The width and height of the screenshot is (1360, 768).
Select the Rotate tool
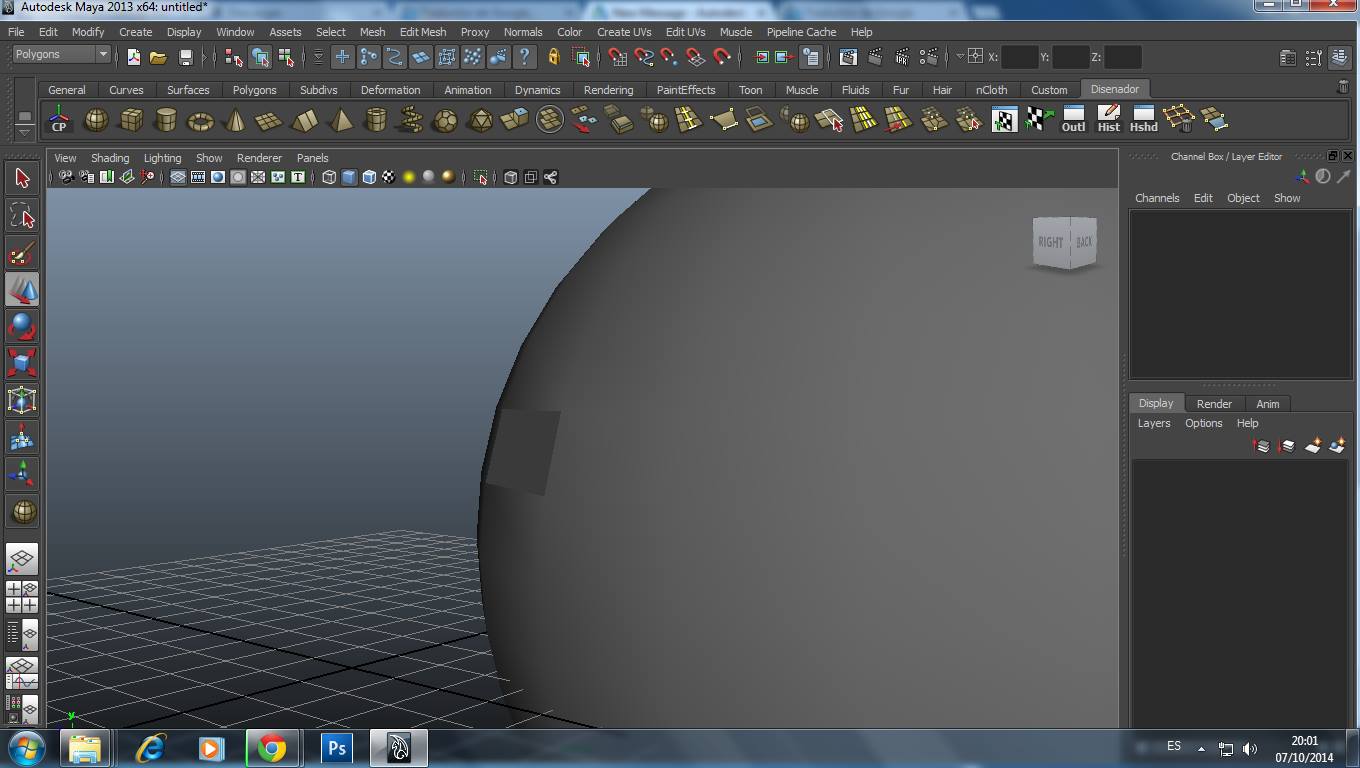click(x=22, y=325)
